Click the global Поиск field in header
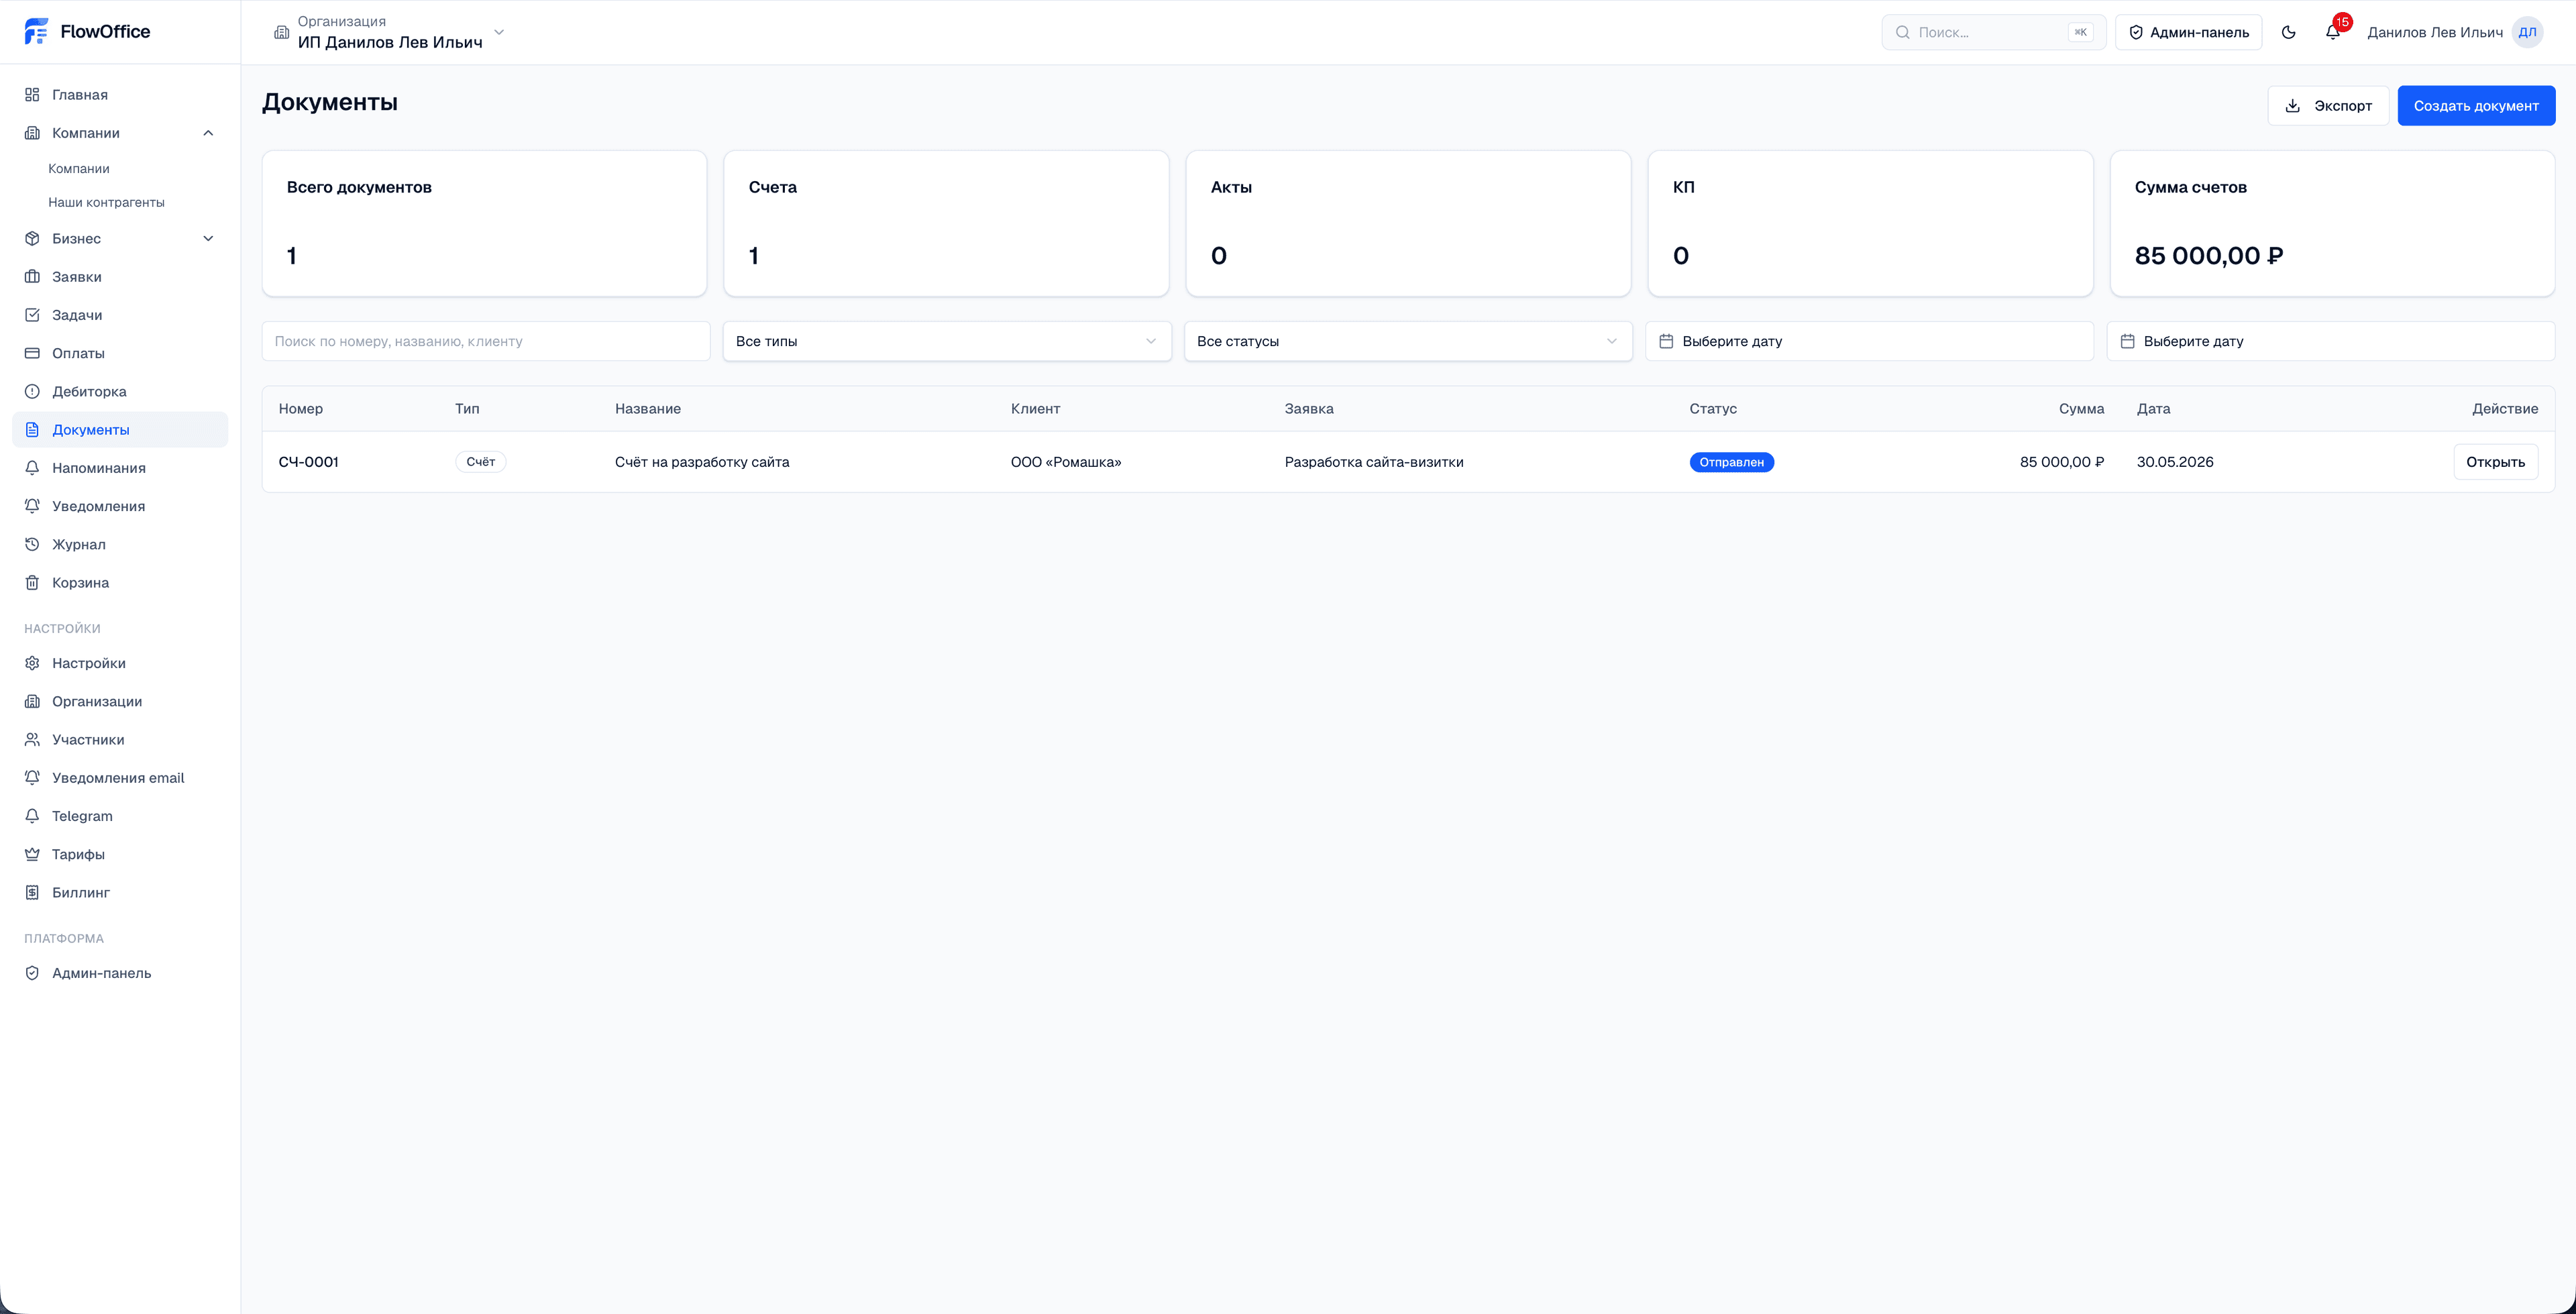This screenshot has height=1314, width=2576. [x=1993, y=33]
